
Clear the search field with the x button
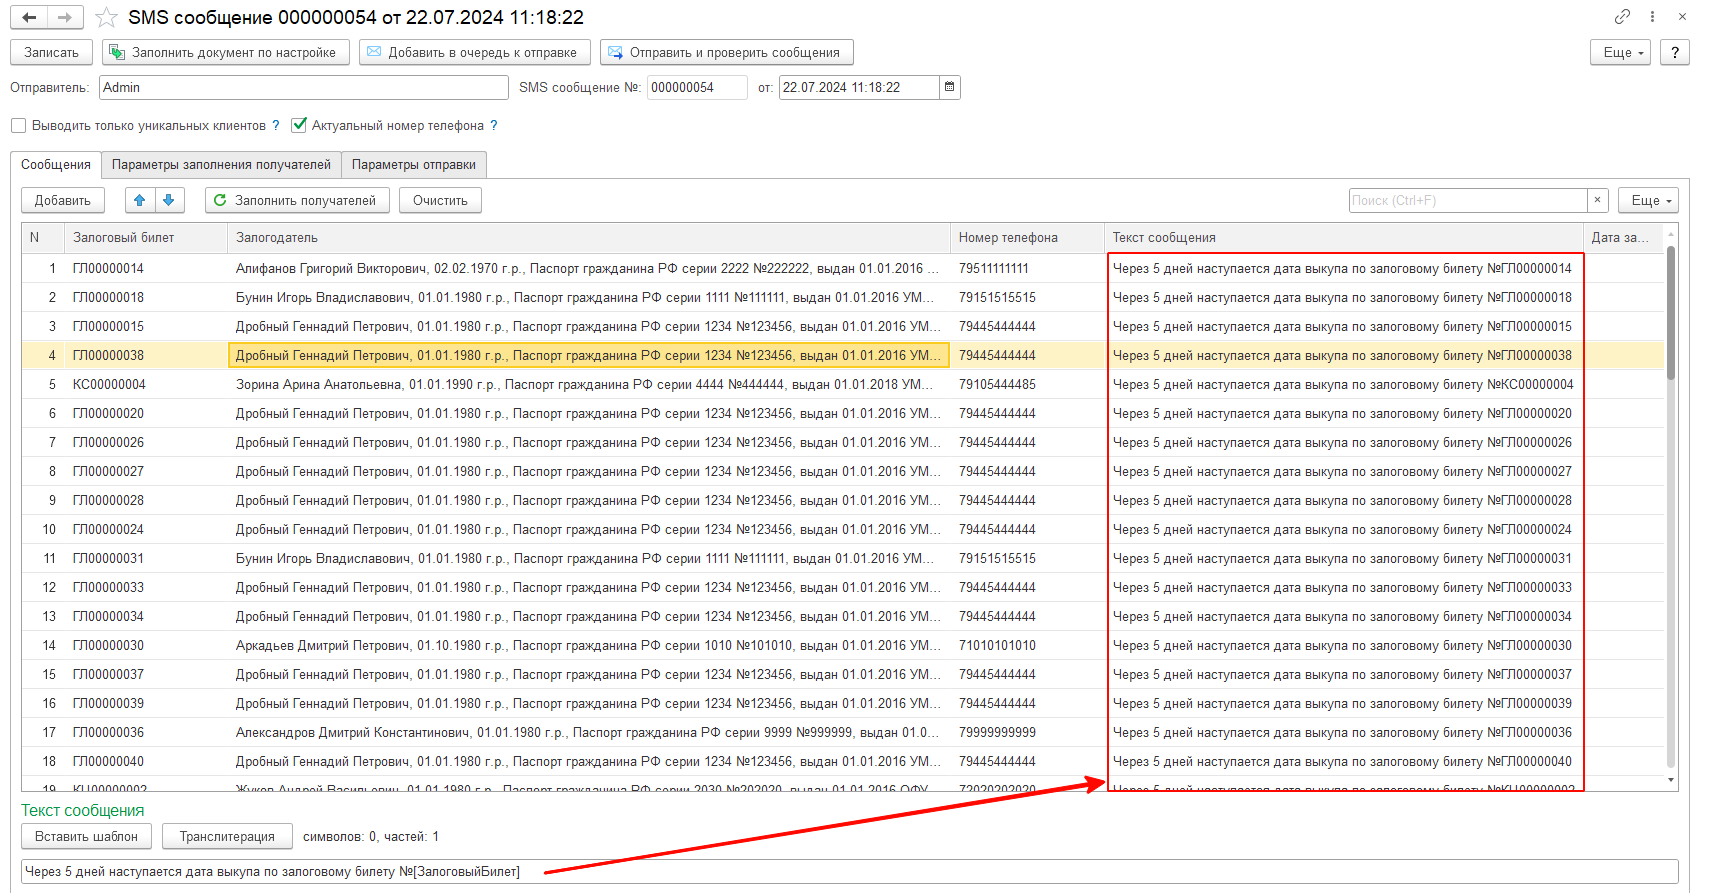click(1598, 200)
